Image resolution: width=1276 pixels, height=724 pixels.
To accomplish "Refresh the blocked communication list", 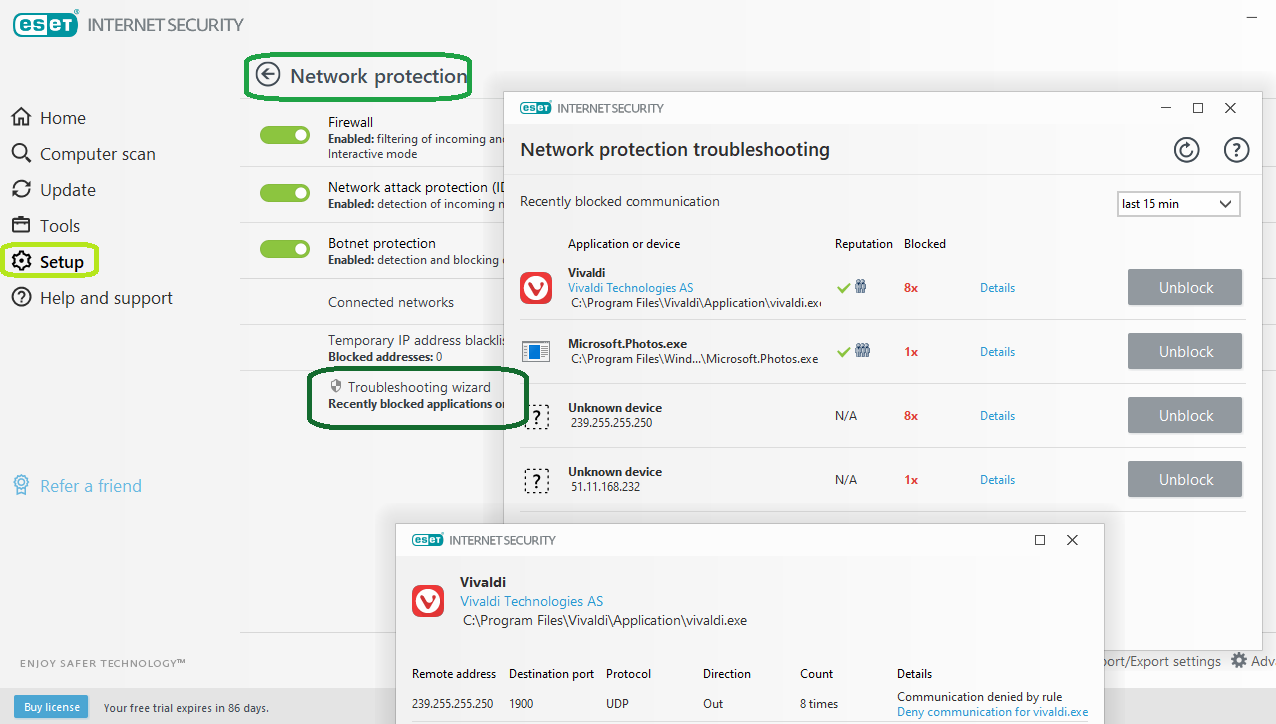I will [1186, 150].
